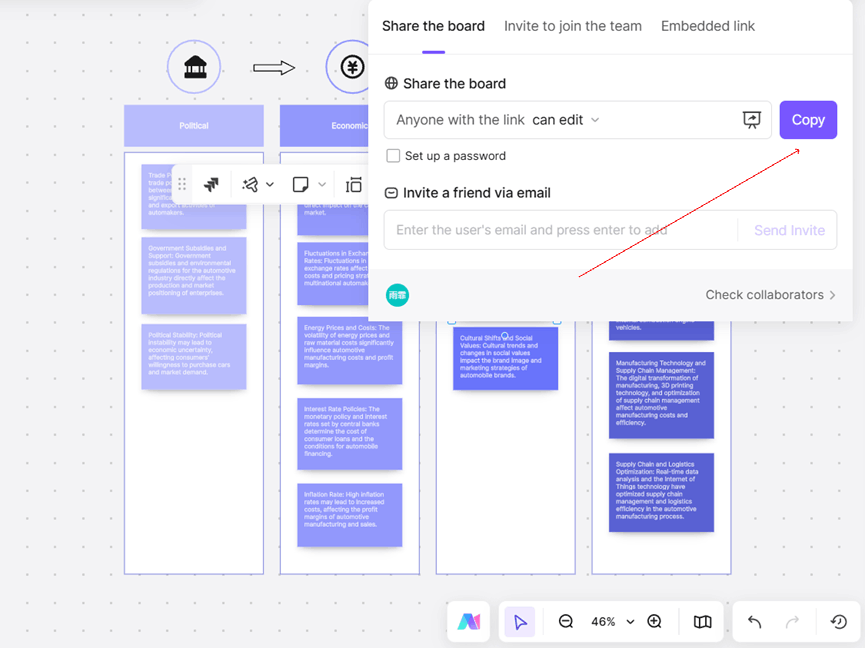The width and height of the screenshot is (865, 648).
Task: Click the zoom out magnifier icon
Action: [565, 621]
